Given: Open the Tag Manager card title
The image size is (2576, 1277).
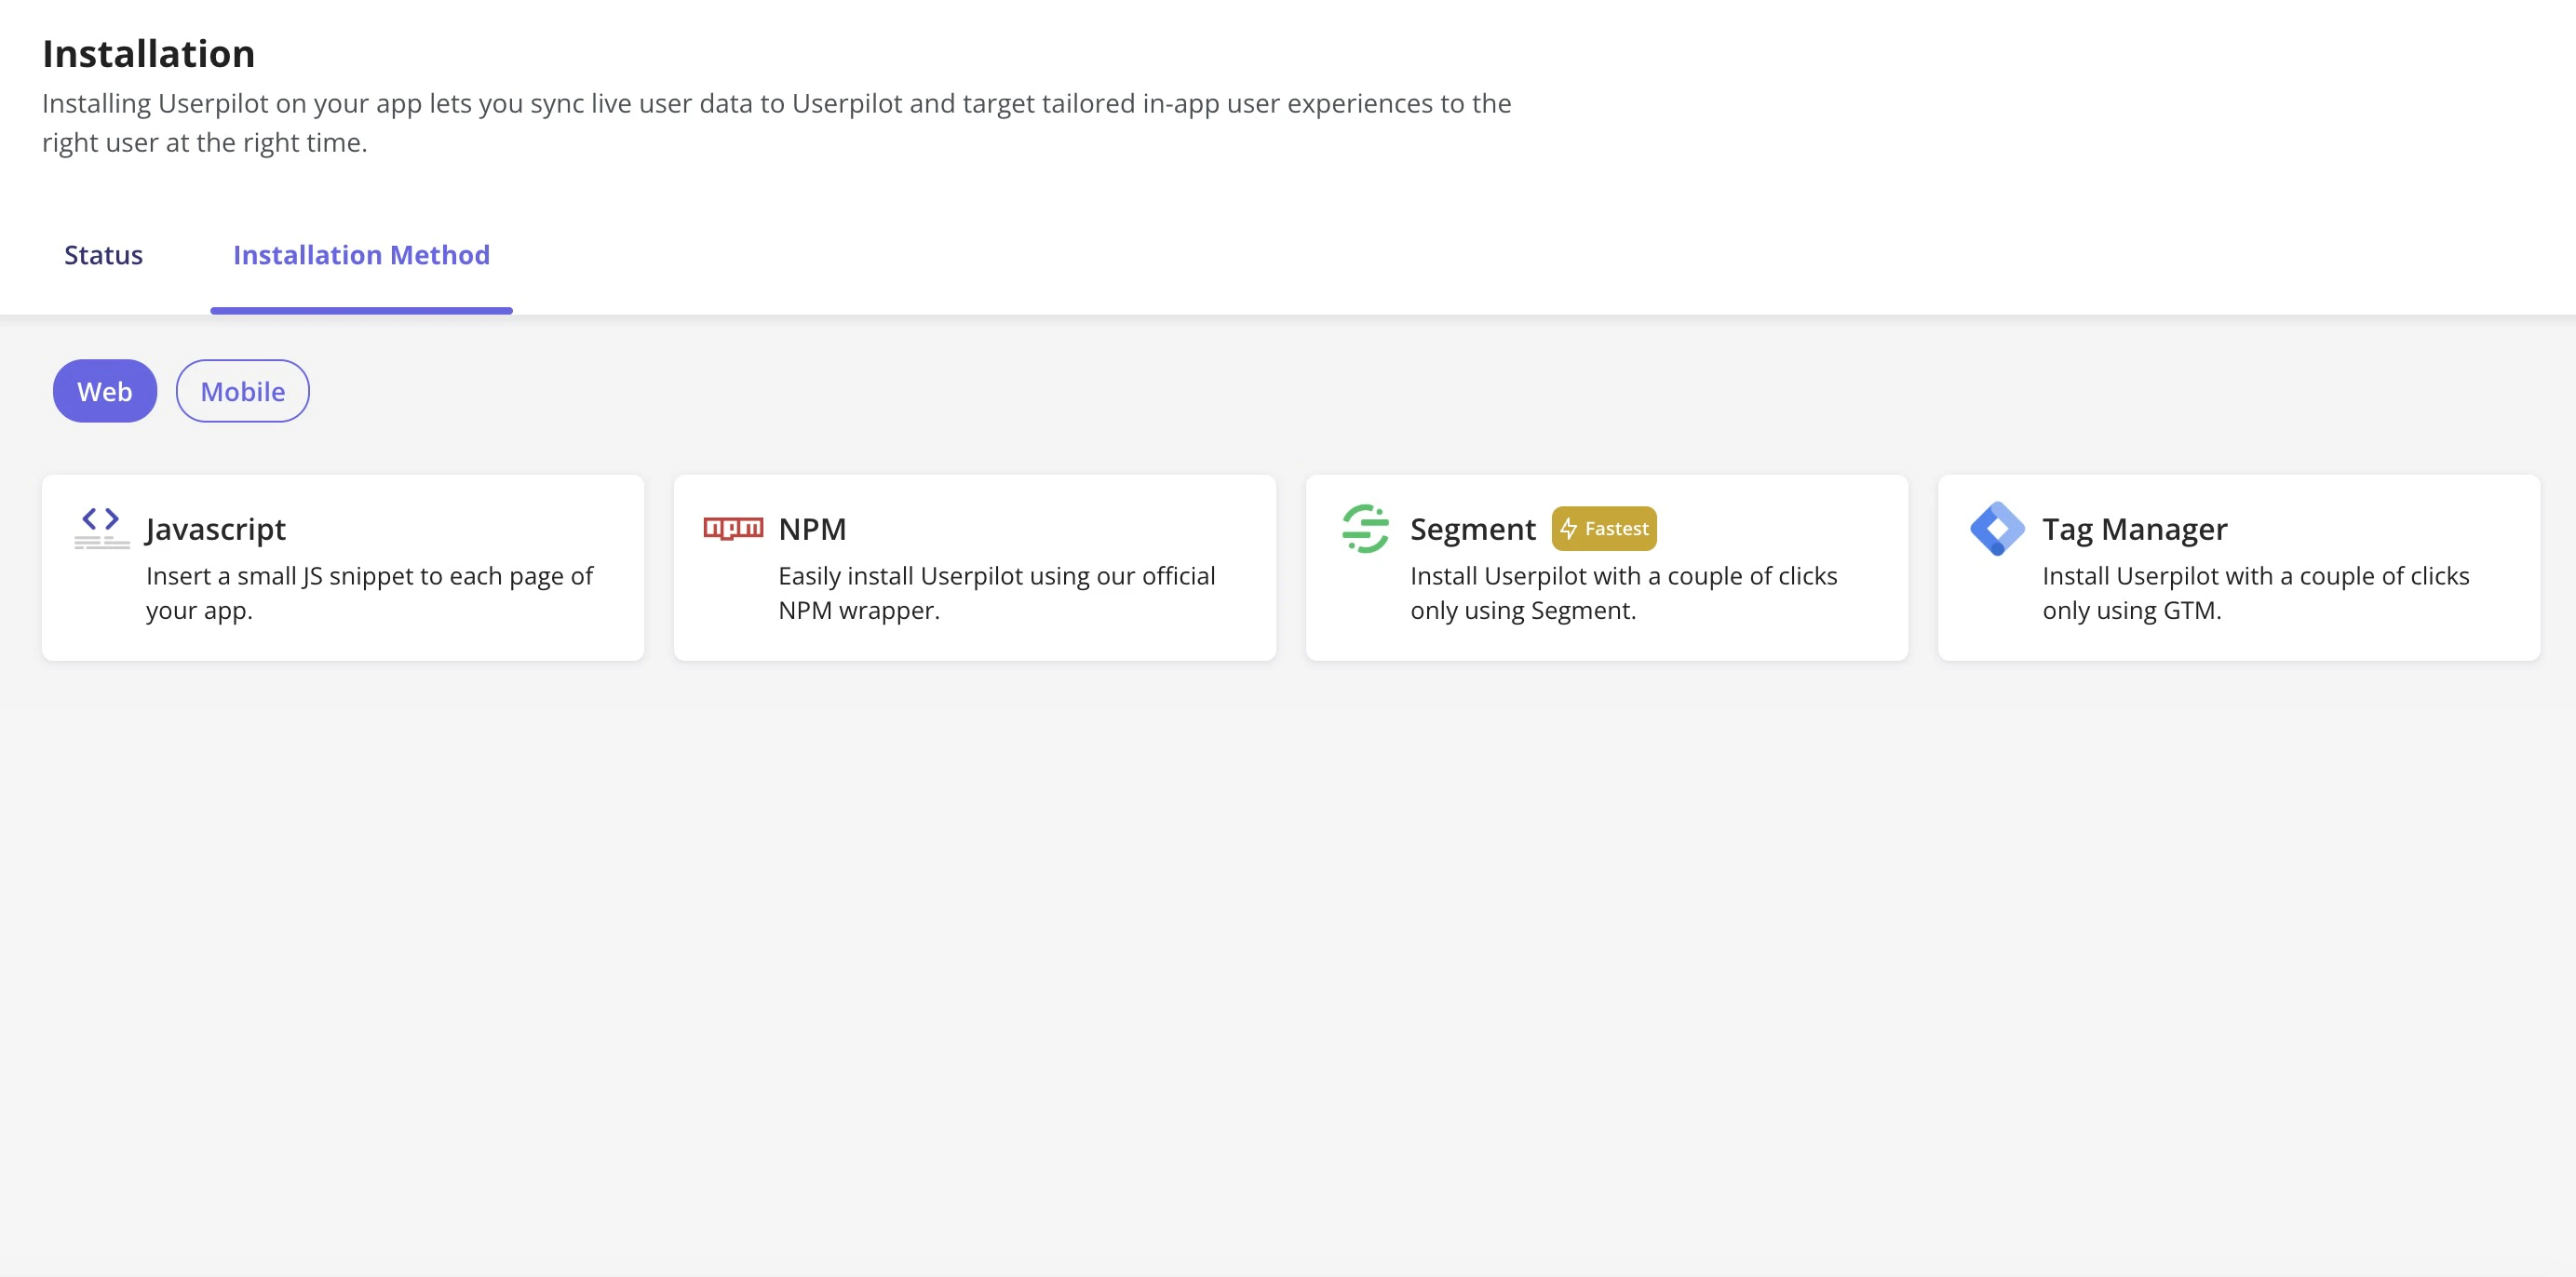Looking at the screenshot, I should [x=2134, y=528].
